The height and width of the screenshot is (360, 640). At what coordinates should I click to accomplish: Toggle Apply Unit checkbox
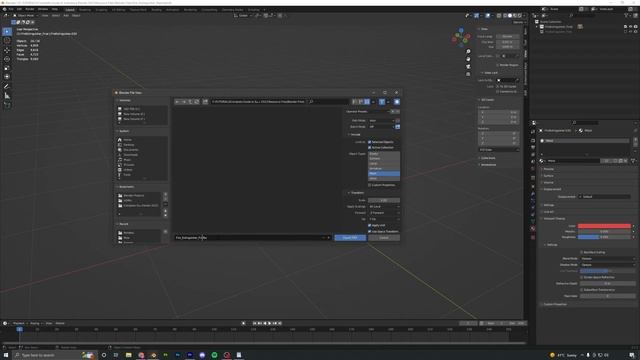[x=370, y=225]
